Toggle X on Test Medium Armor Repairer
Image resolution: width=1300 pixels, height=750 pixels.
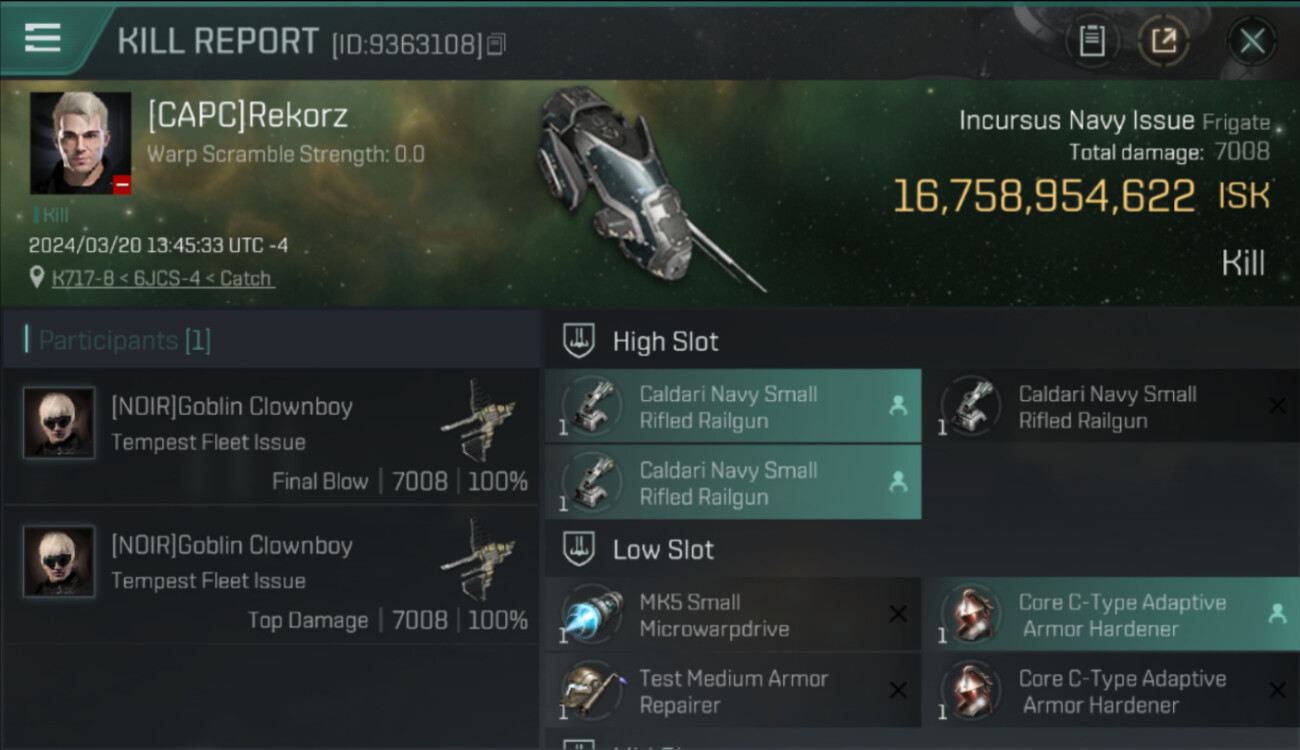pos(898,691)
